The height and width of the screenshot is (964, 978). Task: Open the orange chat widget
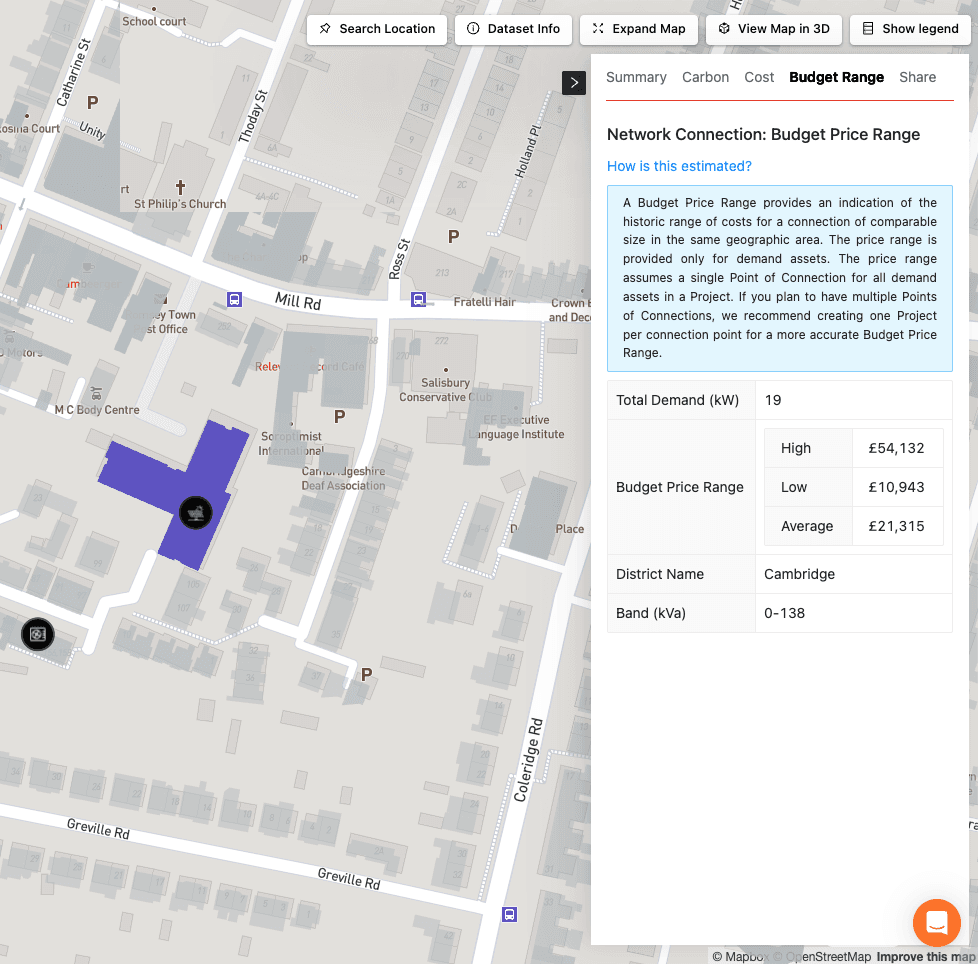point(936,922)
